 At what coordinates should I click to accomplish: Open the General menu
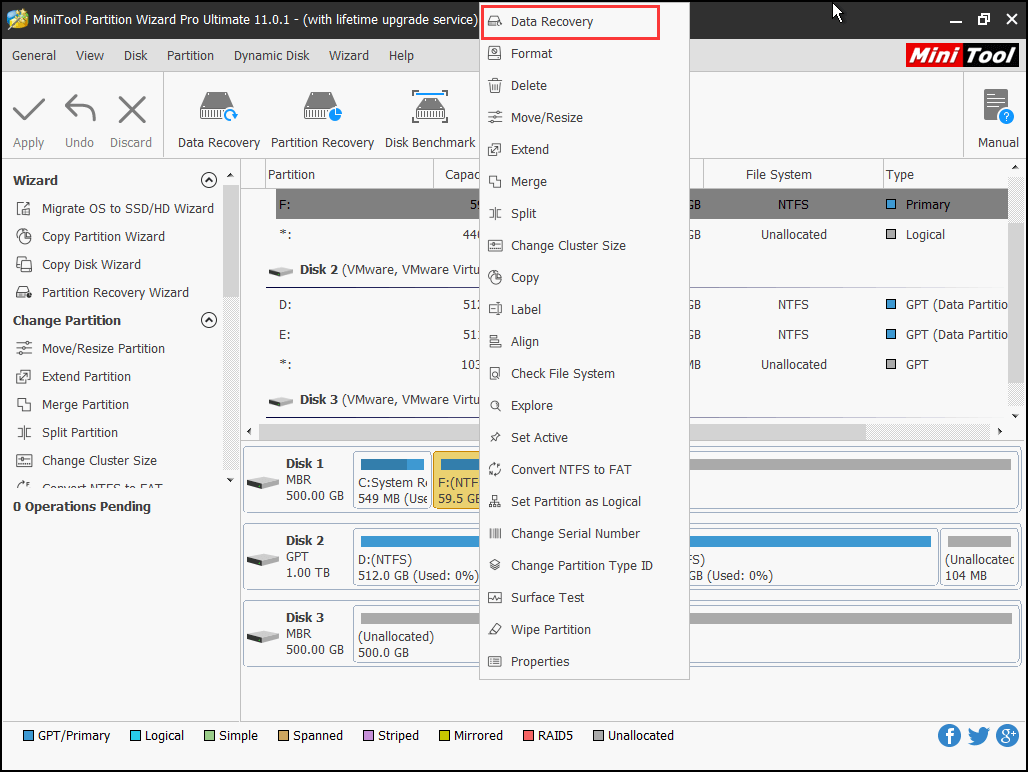(x=34, y=56)
